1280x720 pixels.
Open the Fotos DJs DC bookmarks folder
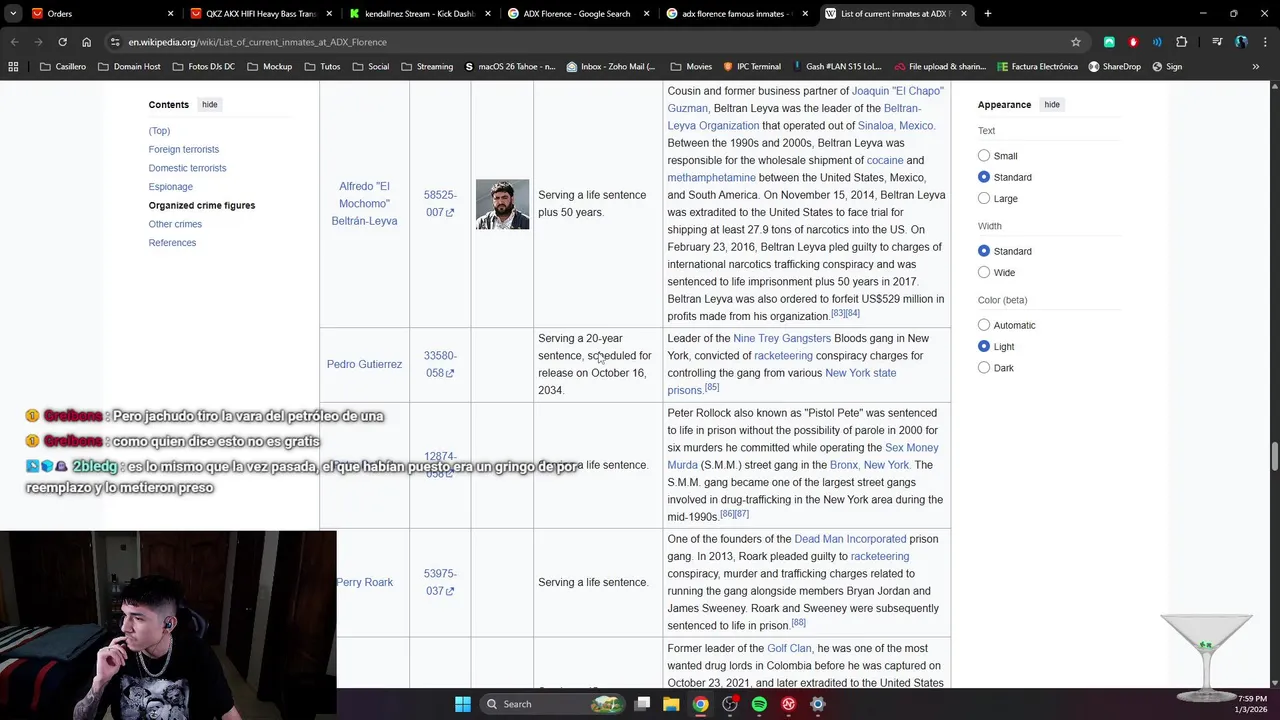204,67
